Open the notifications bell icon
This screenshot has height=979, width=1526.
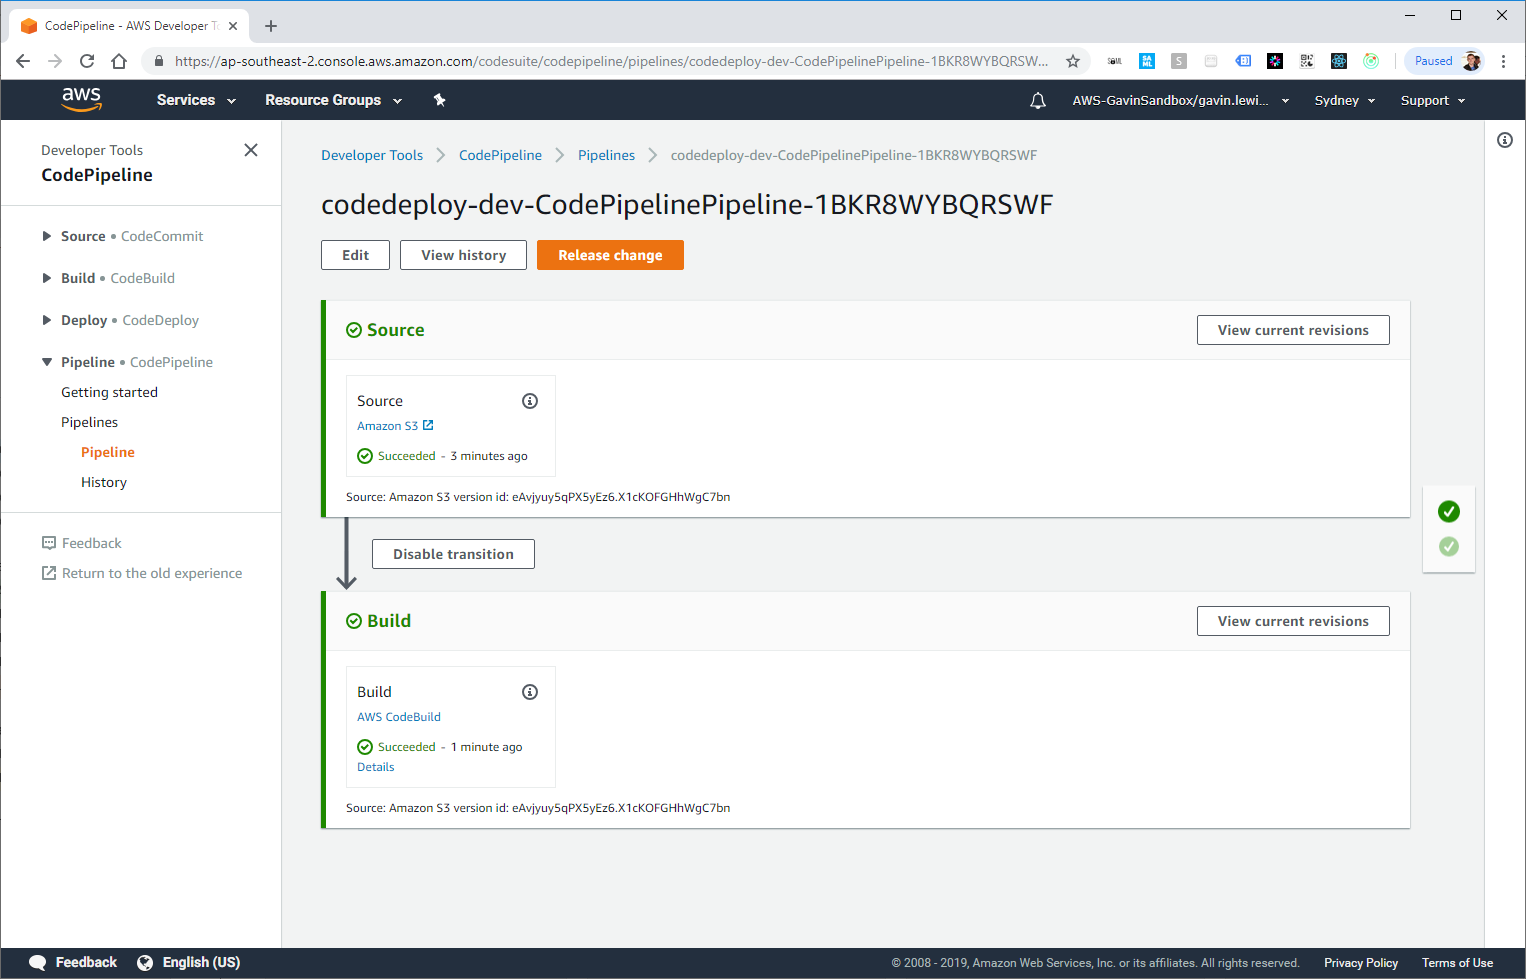1038,100
